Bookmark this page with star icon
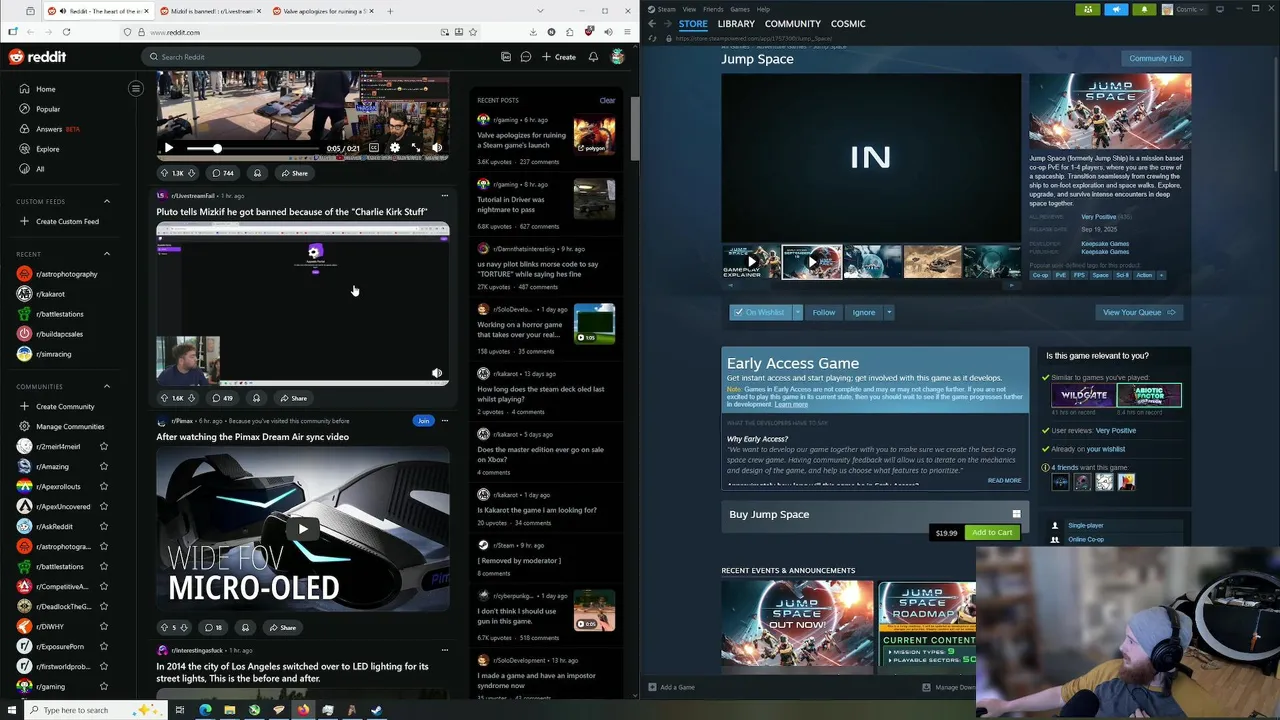1280x720 pixels. pyautogui.click(x=473, y=32)
